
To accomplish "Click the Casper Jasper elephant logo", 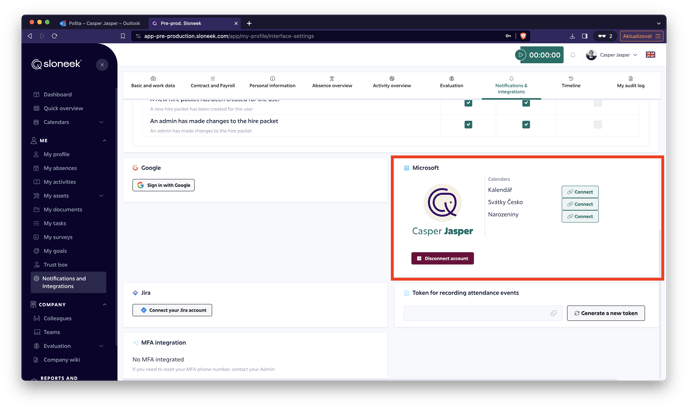I will [x=442, y=203].
